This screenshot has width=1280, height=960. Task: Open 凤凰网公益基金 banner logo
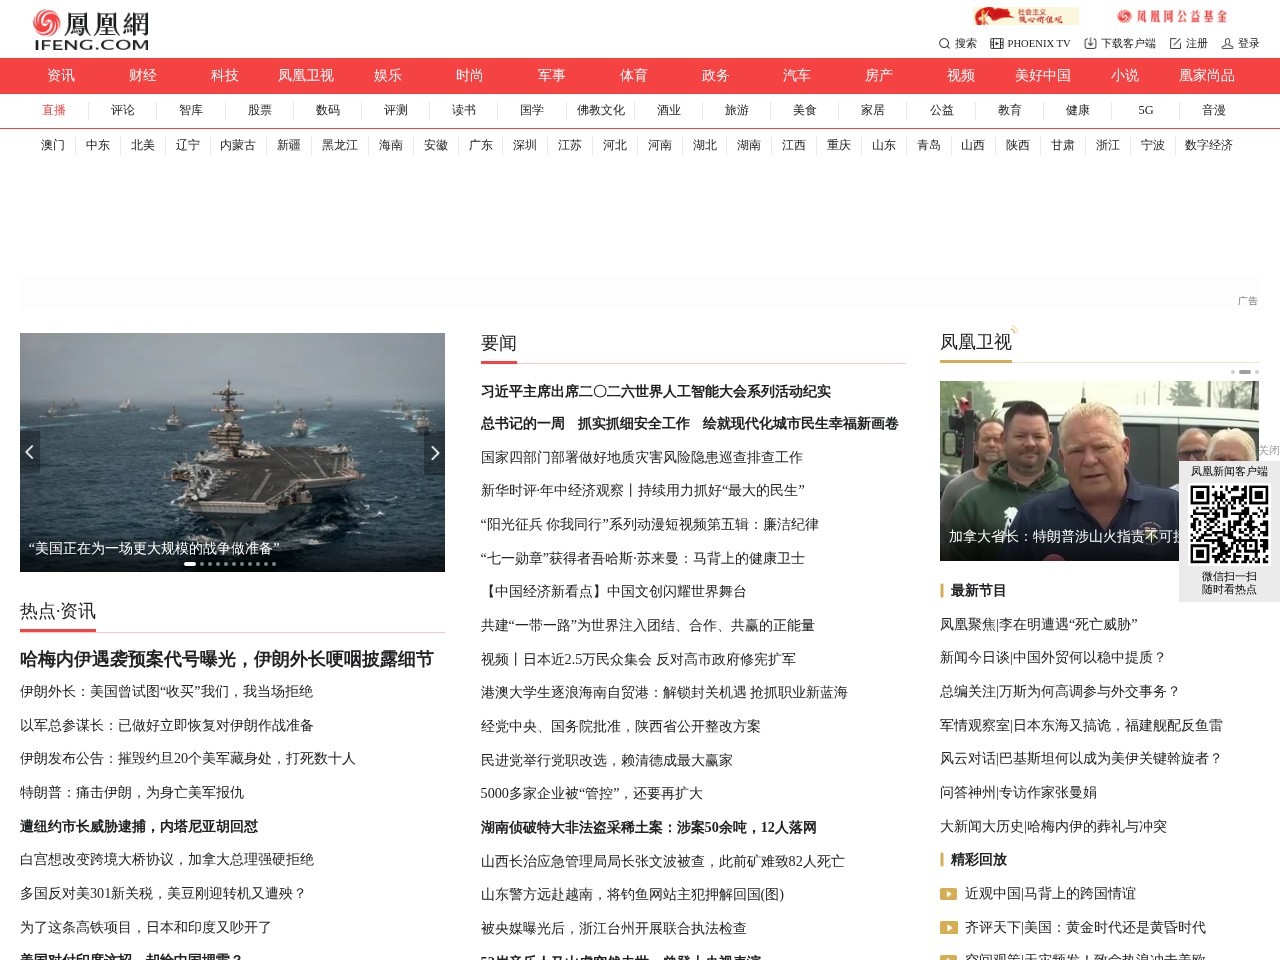pos(1172,16)
